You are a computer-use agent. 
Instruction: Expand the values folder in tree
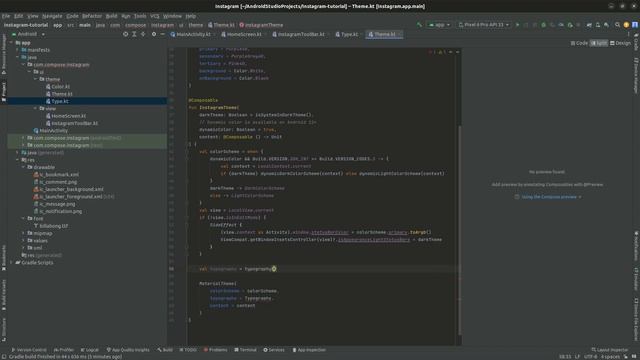[24, 240]
